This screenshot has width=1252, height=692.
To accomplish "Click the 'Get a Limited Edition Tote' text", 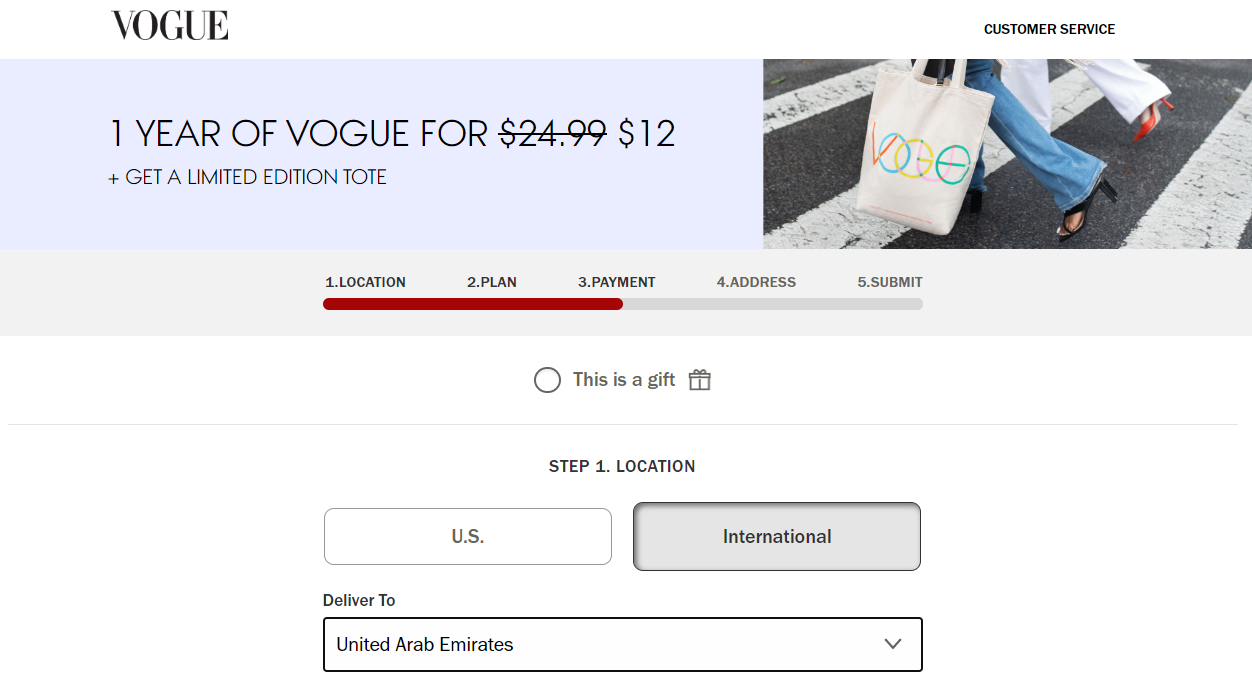I will pos(247,178).
